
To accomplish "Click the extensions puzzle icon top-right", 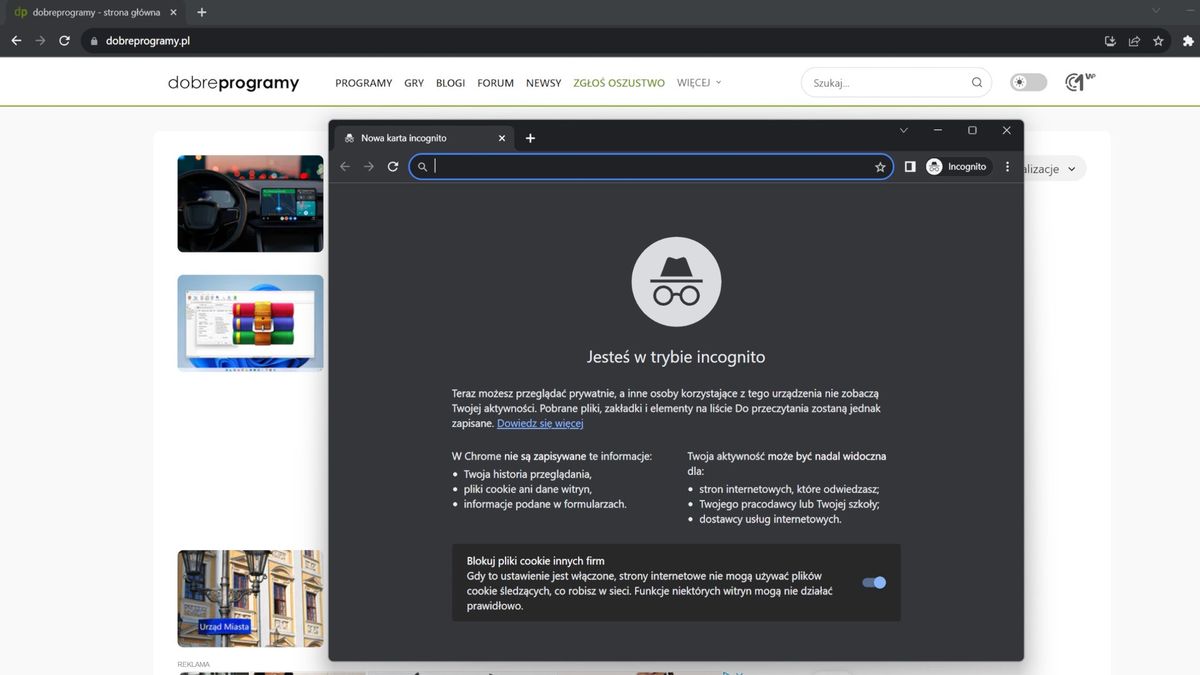I will click(1188, 41).
